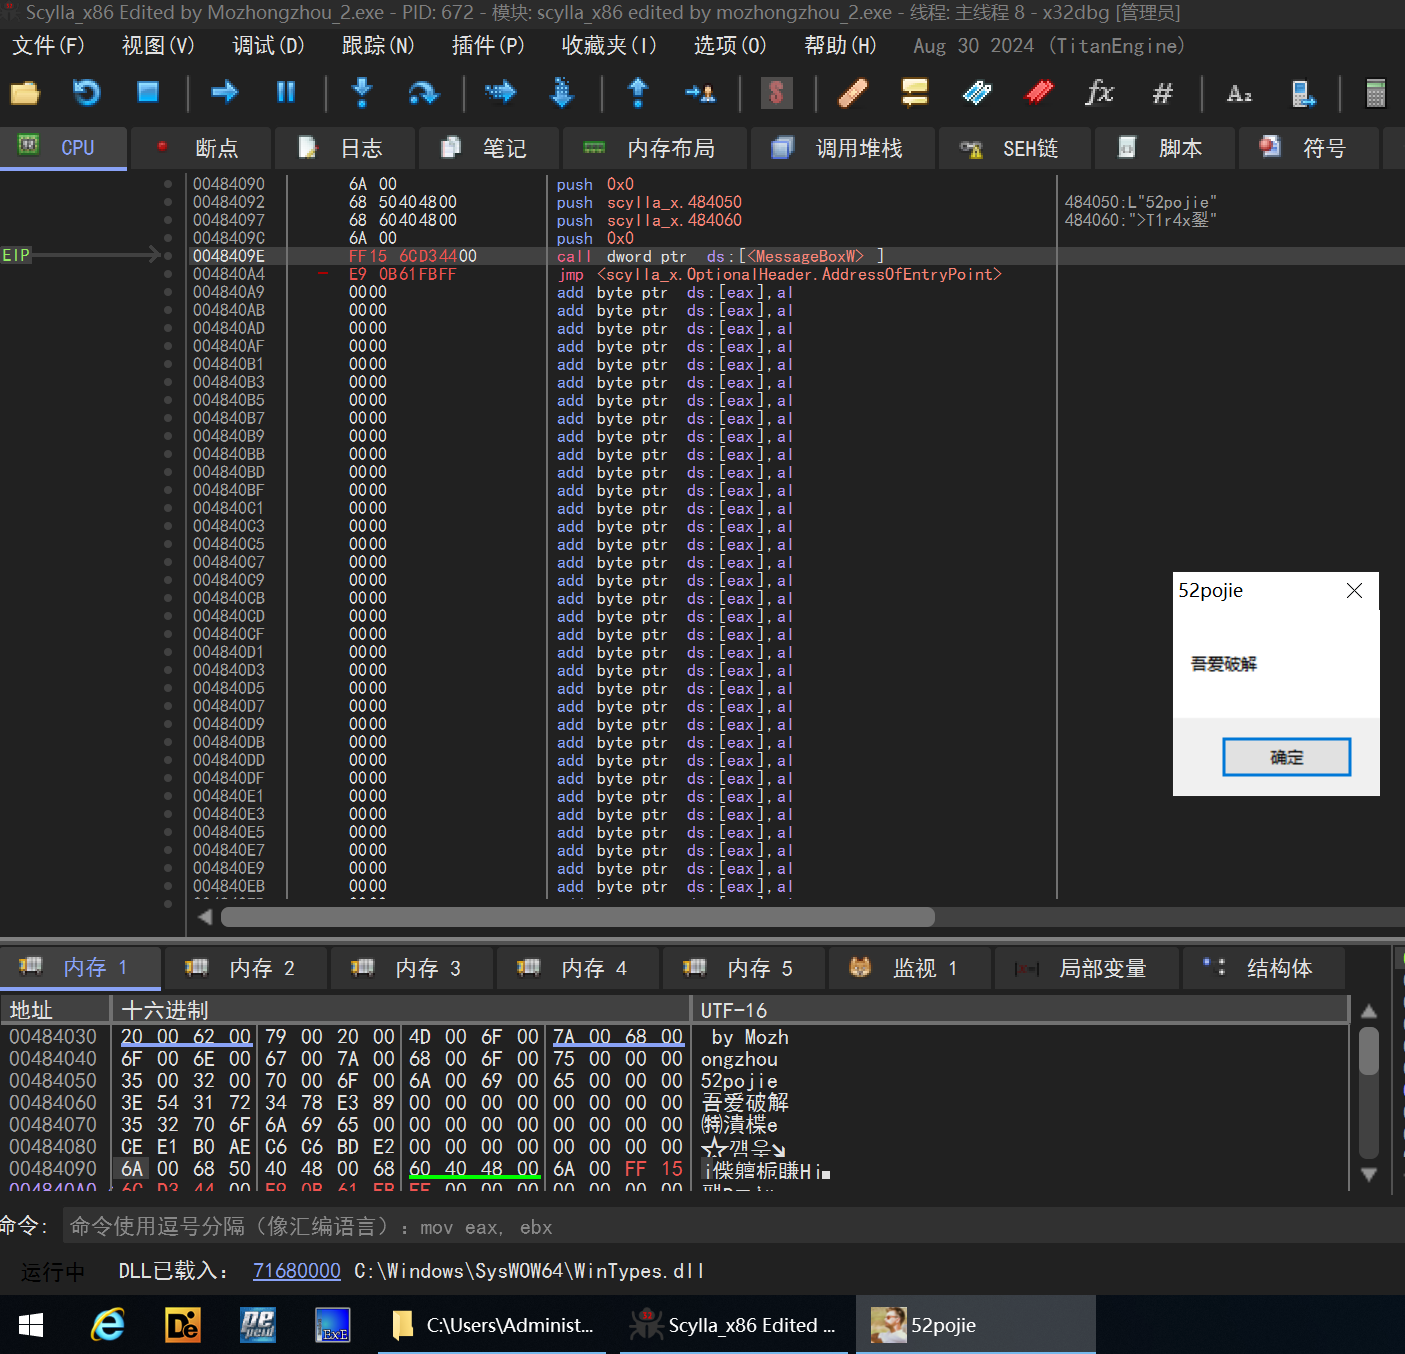The height and width of the screenshot is (1354, 1405).
Task: Search strings with the Az icon
Action: tap(1239, 93)
